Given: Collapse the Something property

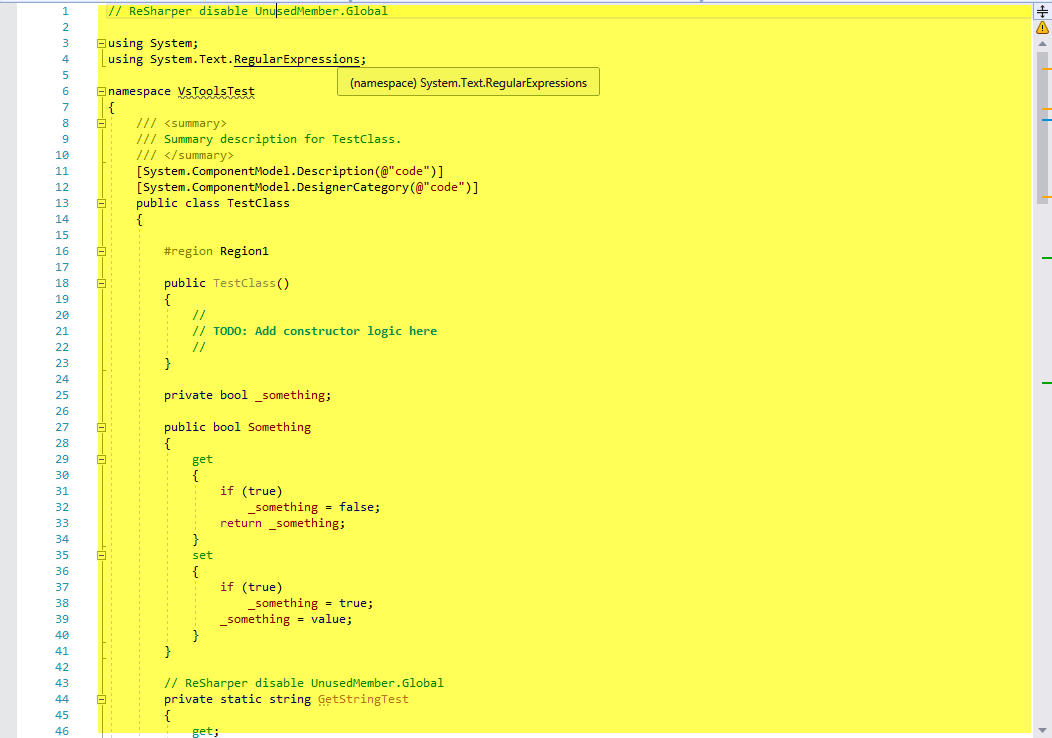Looking at the screenshot, I should [101, 427].
